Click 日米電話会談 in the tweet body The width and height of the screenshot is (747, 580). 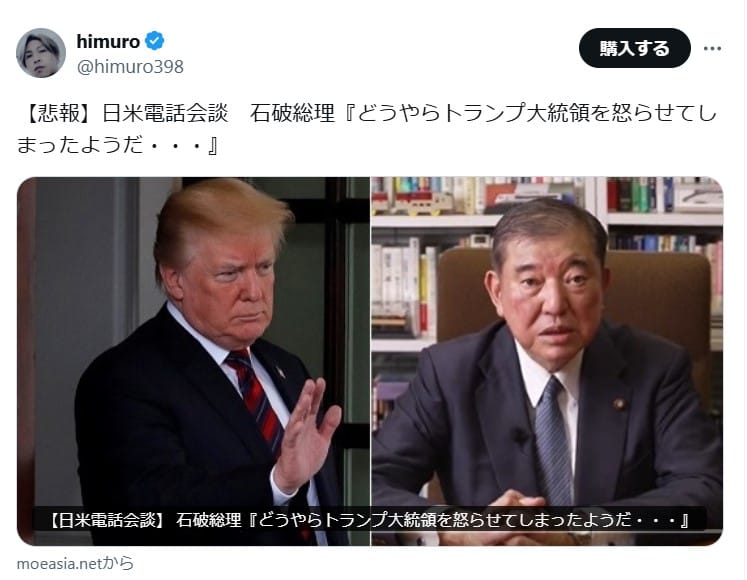[x=165, y=113]
